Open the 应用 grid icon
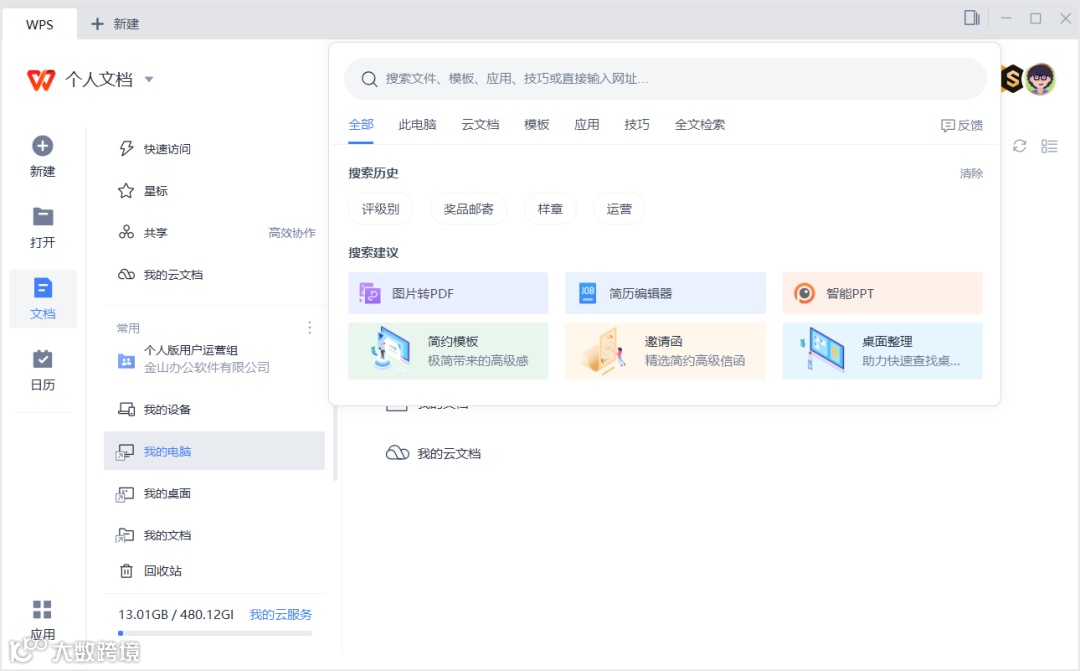Image resolution: width=1080 pixels, height=671 pixels. pyautogui.click(x=42, y=610)
